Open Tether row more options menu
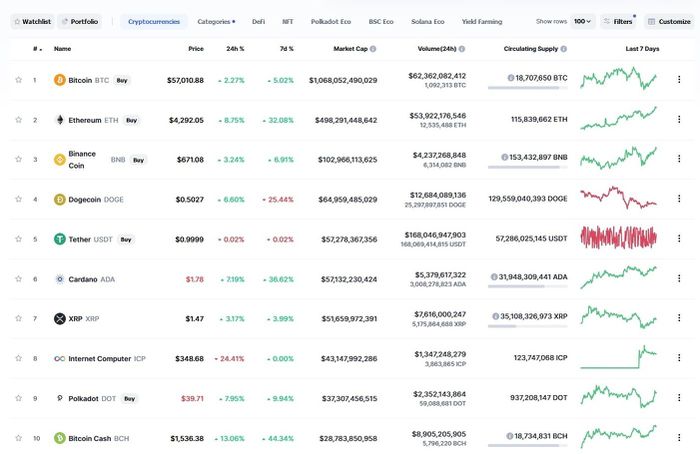The image size is (700, 454). click(x=679, y=238)
